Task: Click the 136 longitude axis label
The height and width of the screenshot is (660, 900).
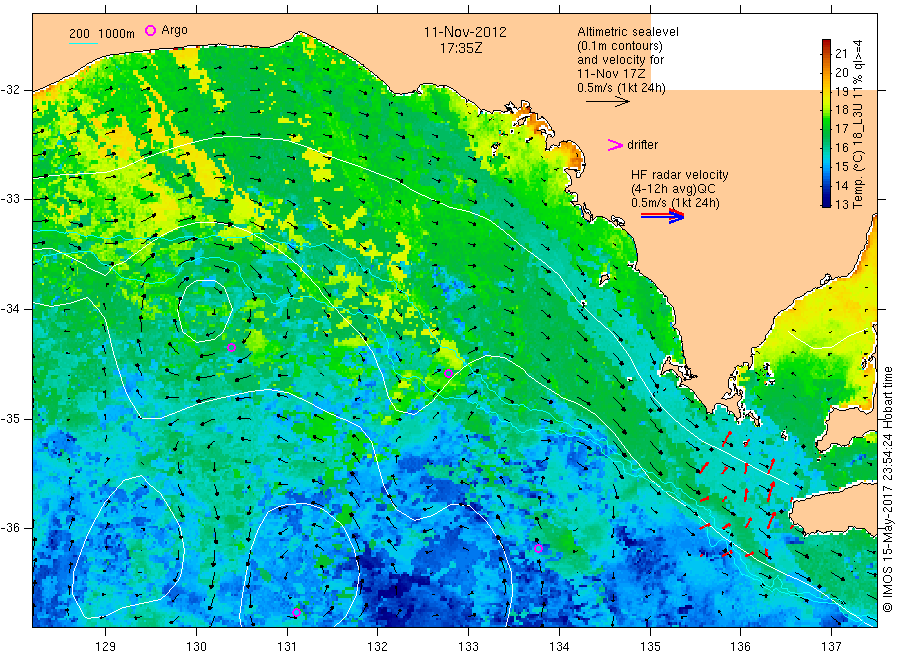Action: tap(740, 647)
